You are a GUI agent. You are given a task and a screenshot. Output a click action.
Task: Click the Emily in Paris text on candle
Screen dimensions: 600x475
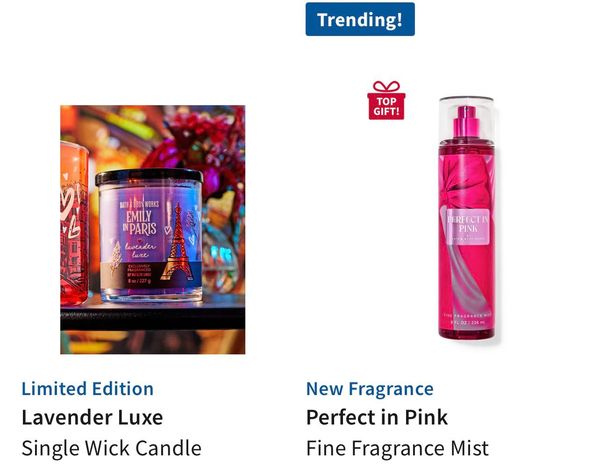[139, 223]
